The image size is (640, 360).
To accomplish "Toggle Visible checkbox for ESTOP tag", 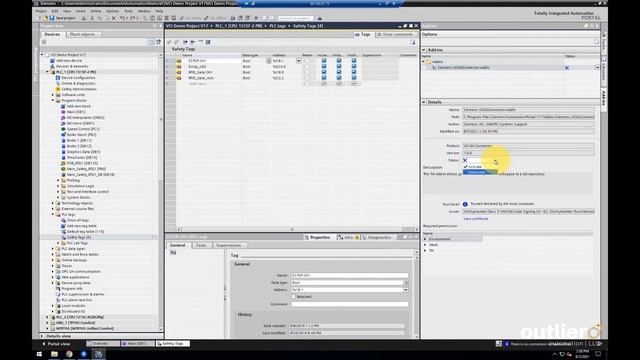I will [354, 61].
